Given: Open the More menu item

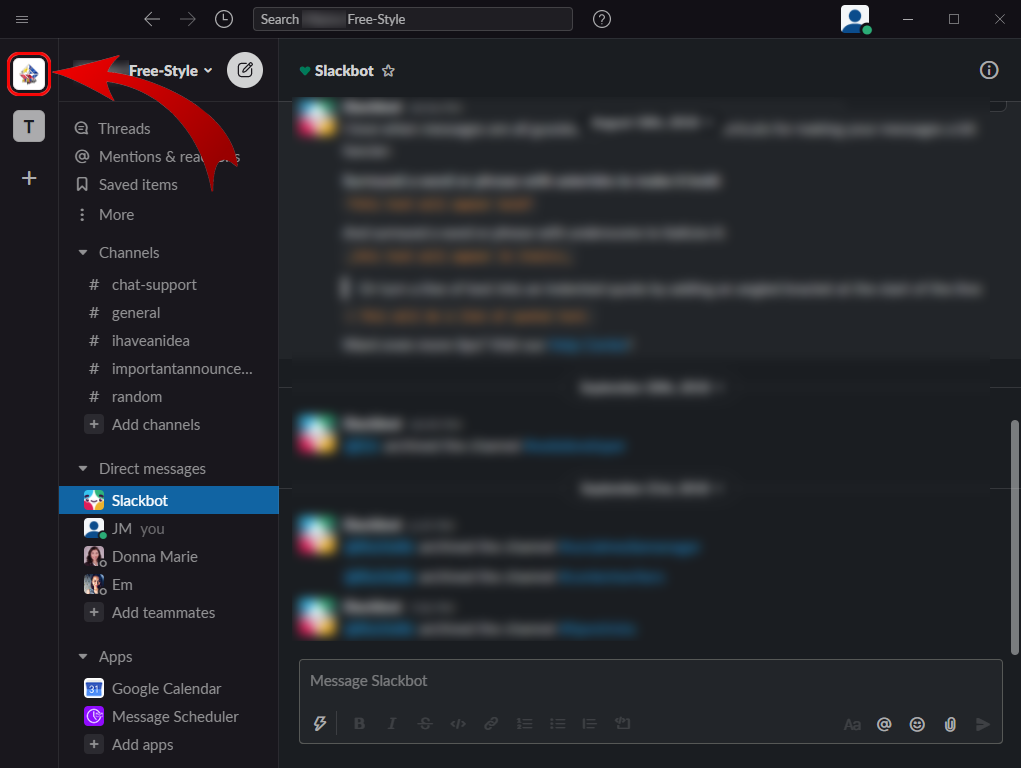Looking at the screenshot, I should (x=116, y=215).
